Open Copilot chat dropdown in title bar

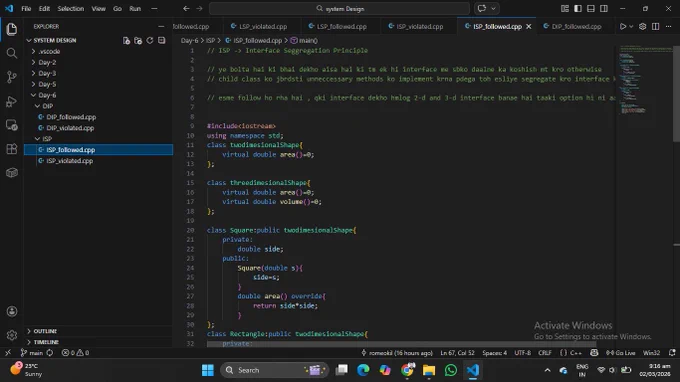pyautogui.click(x=493, y=8)
